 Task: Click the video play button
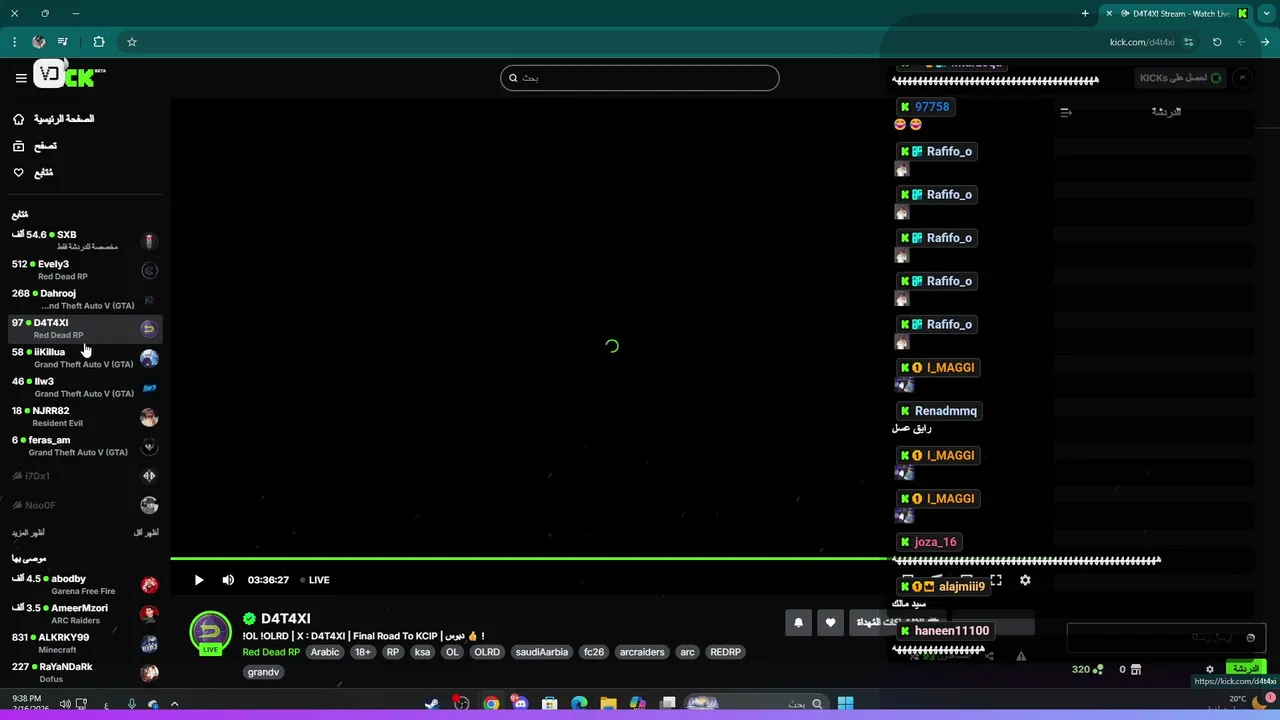pos(199,580)
